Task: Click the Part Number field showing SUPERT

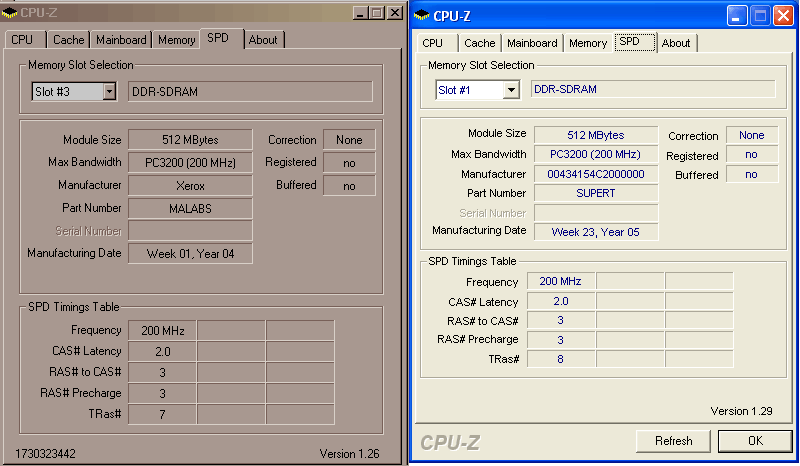Action: point(596,193)
